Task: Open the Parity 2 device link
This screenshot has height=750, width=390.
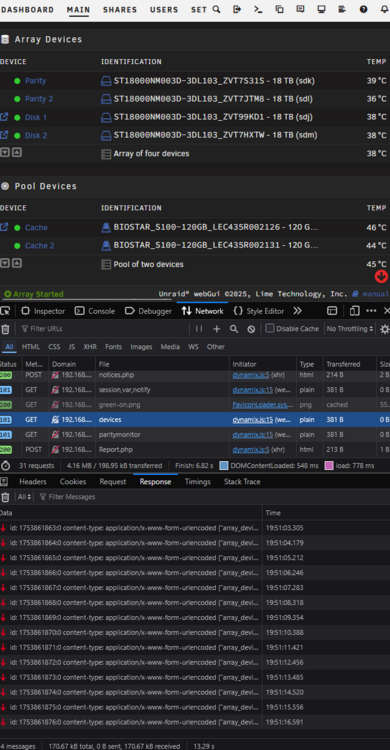Action: [x=39, y=99]
